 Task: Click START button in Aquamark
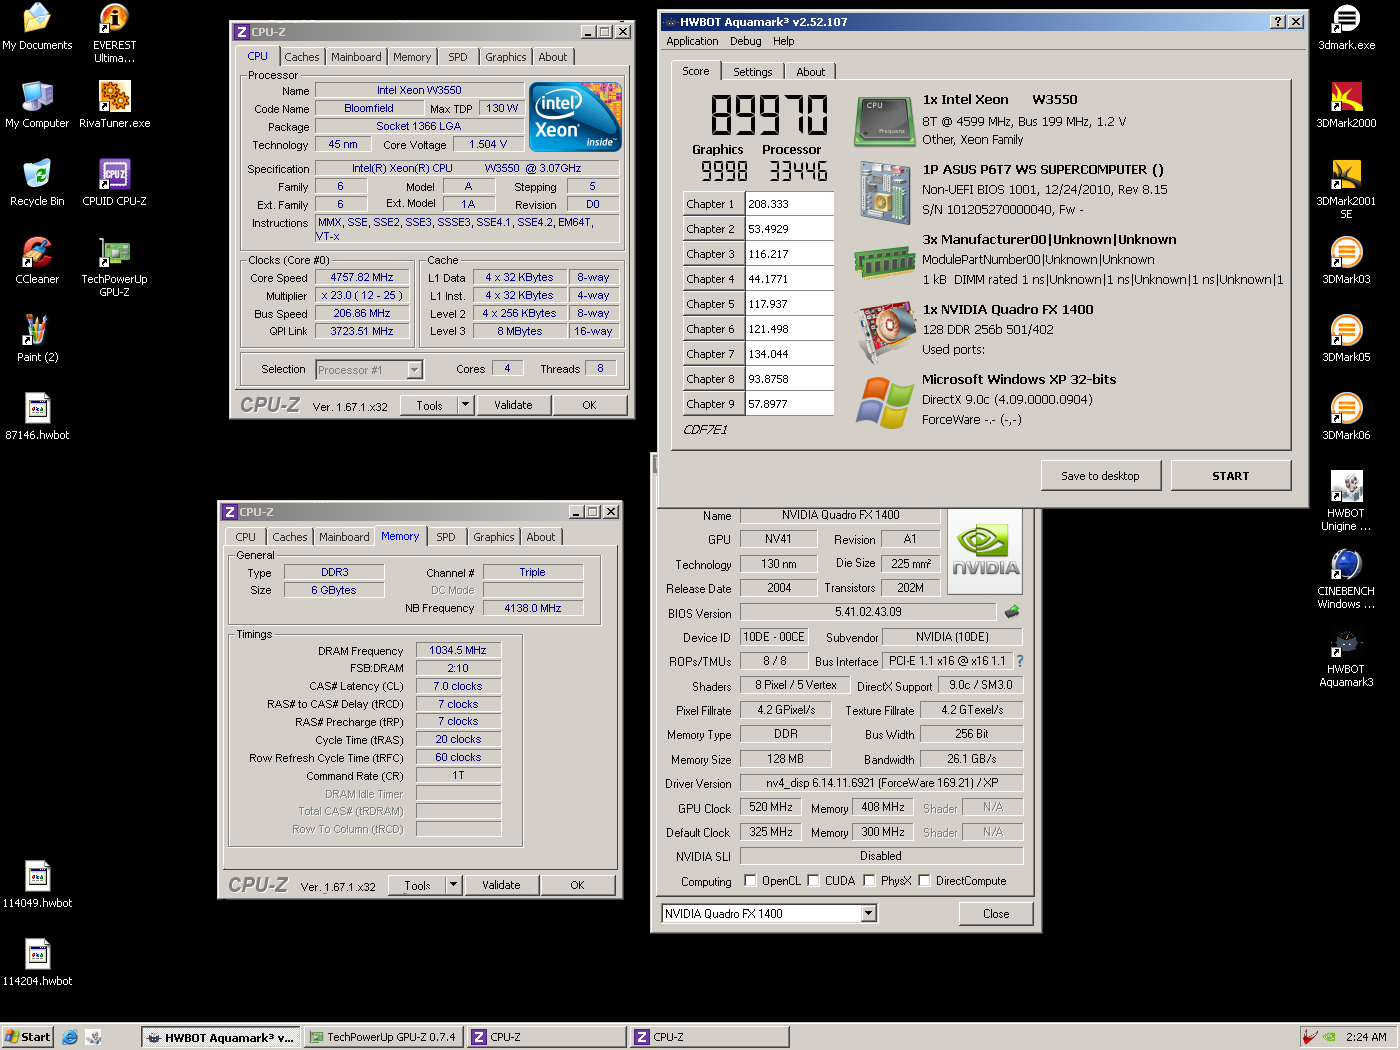[1231, 476]
